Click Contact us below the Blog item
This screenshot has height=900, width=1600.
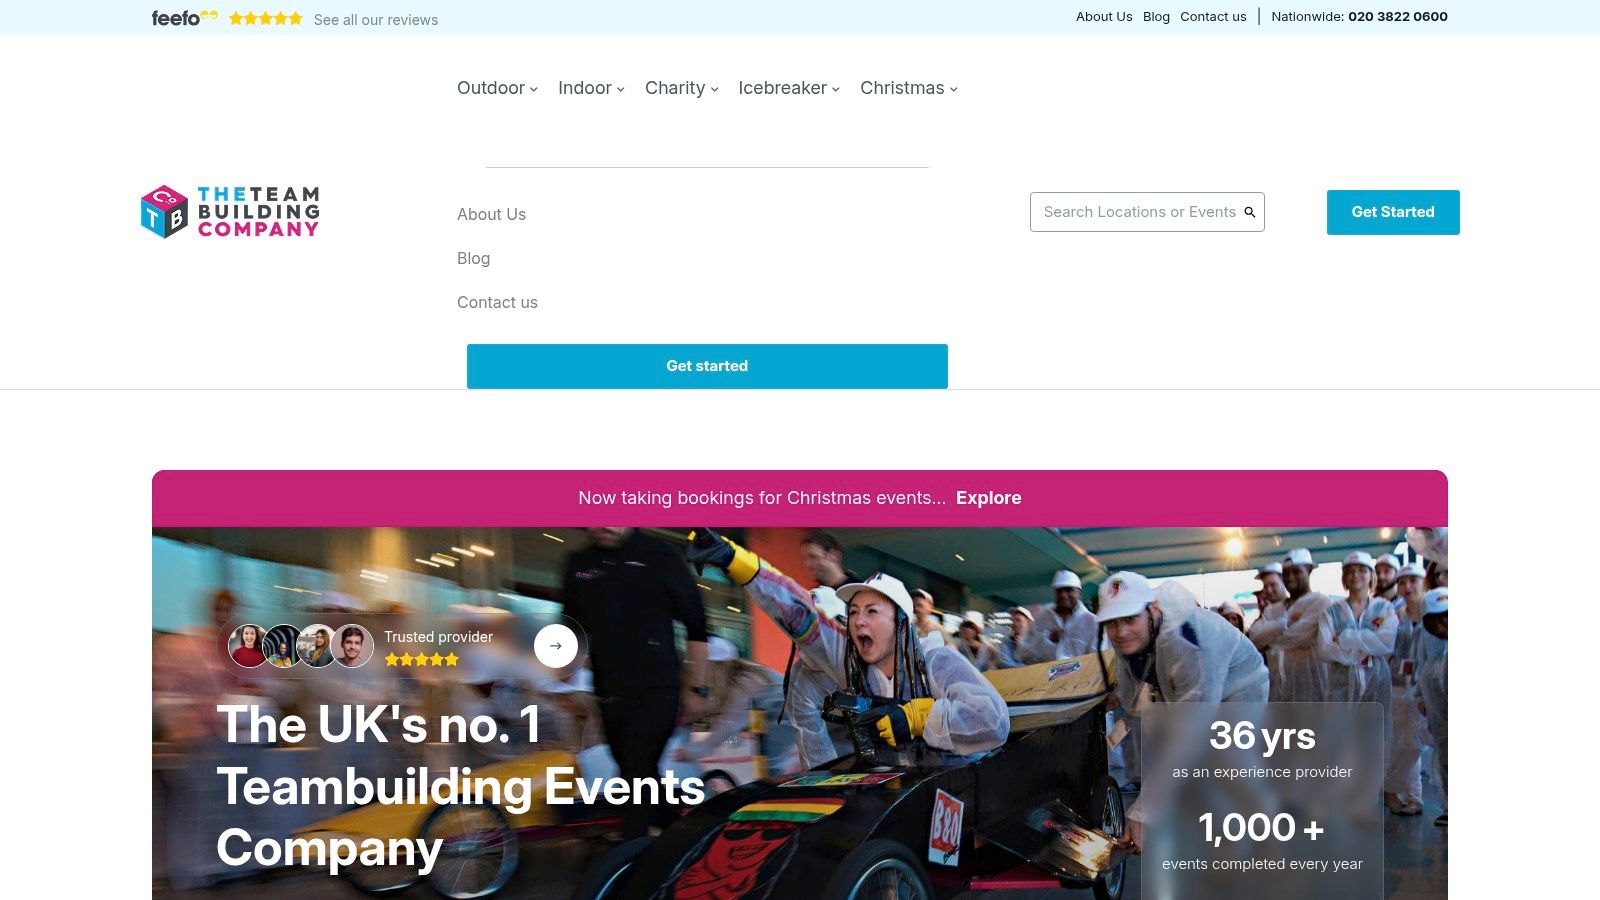tap(497, 302)
